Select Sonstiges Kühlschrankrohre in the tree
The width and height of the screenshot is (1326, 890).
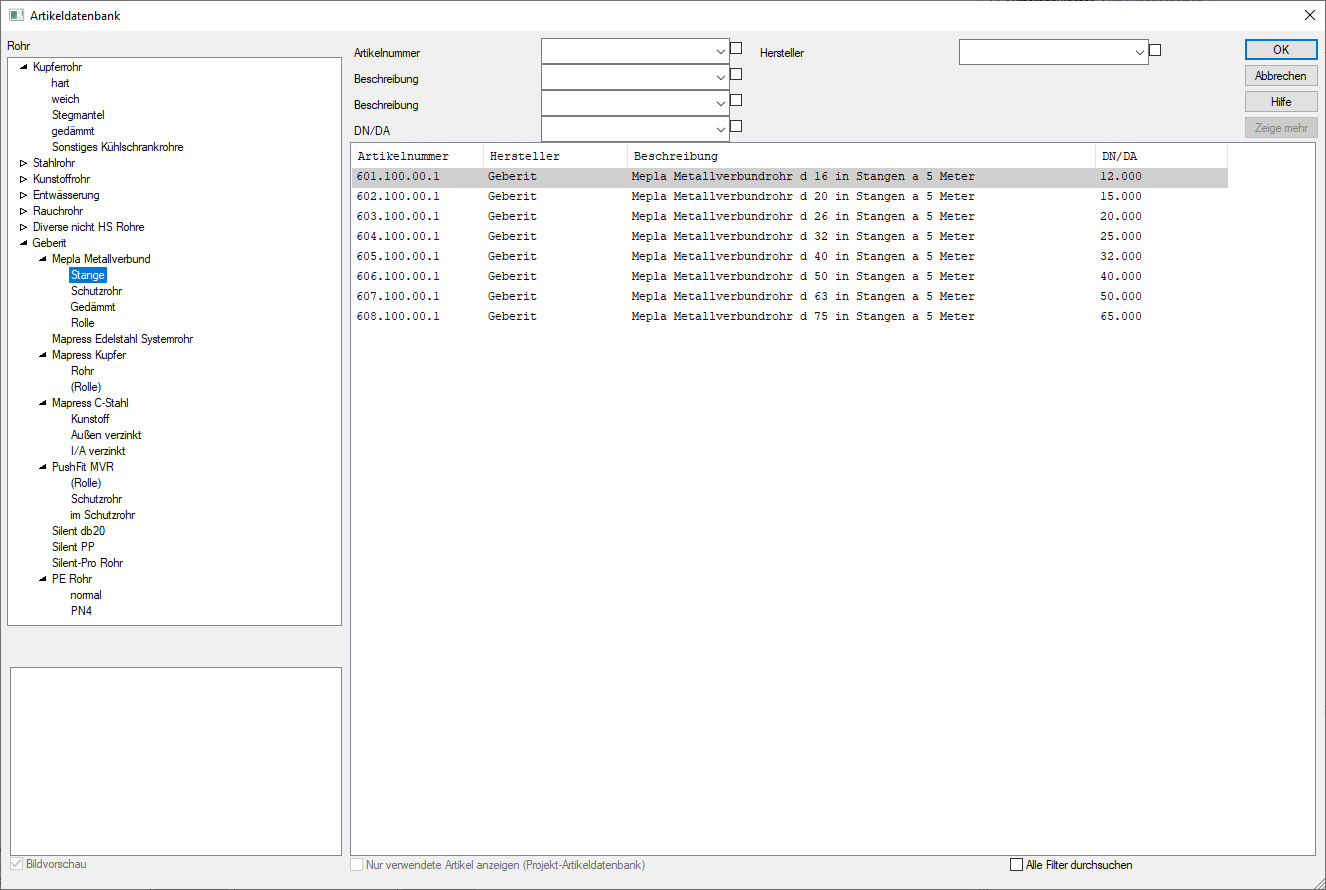click(x=117, y=147)
